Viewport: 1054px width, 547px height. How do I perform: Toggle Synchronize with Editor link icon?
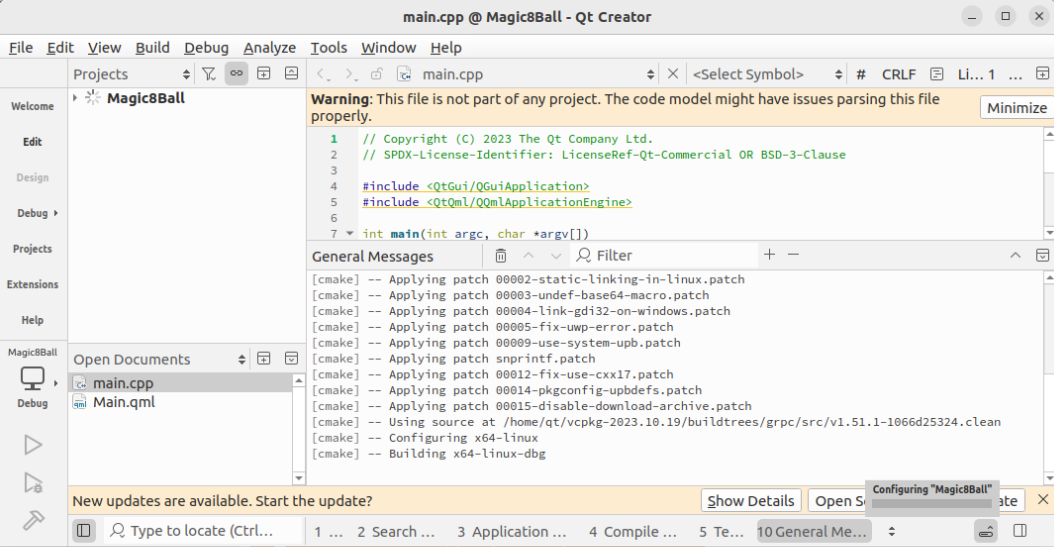(236, 74)
